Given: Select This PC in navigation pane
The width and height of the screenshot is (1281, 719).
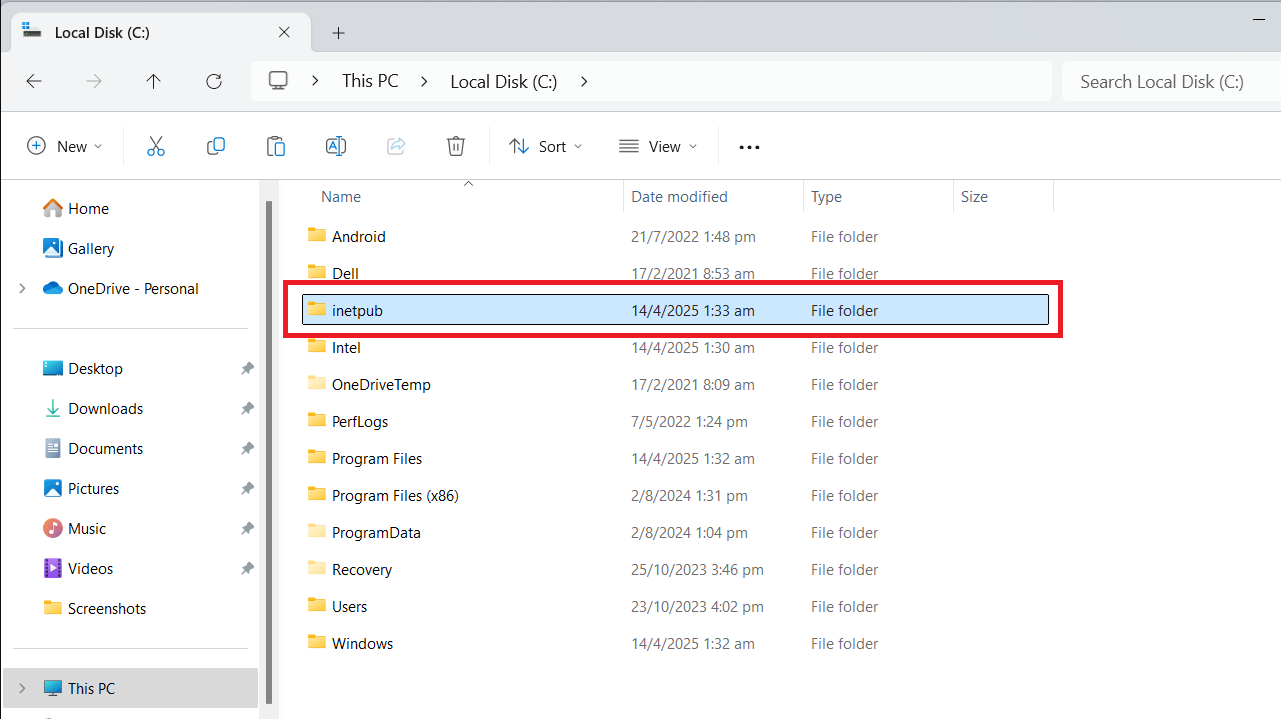Looking at the screenshot, I should click(x=131, y=688).
